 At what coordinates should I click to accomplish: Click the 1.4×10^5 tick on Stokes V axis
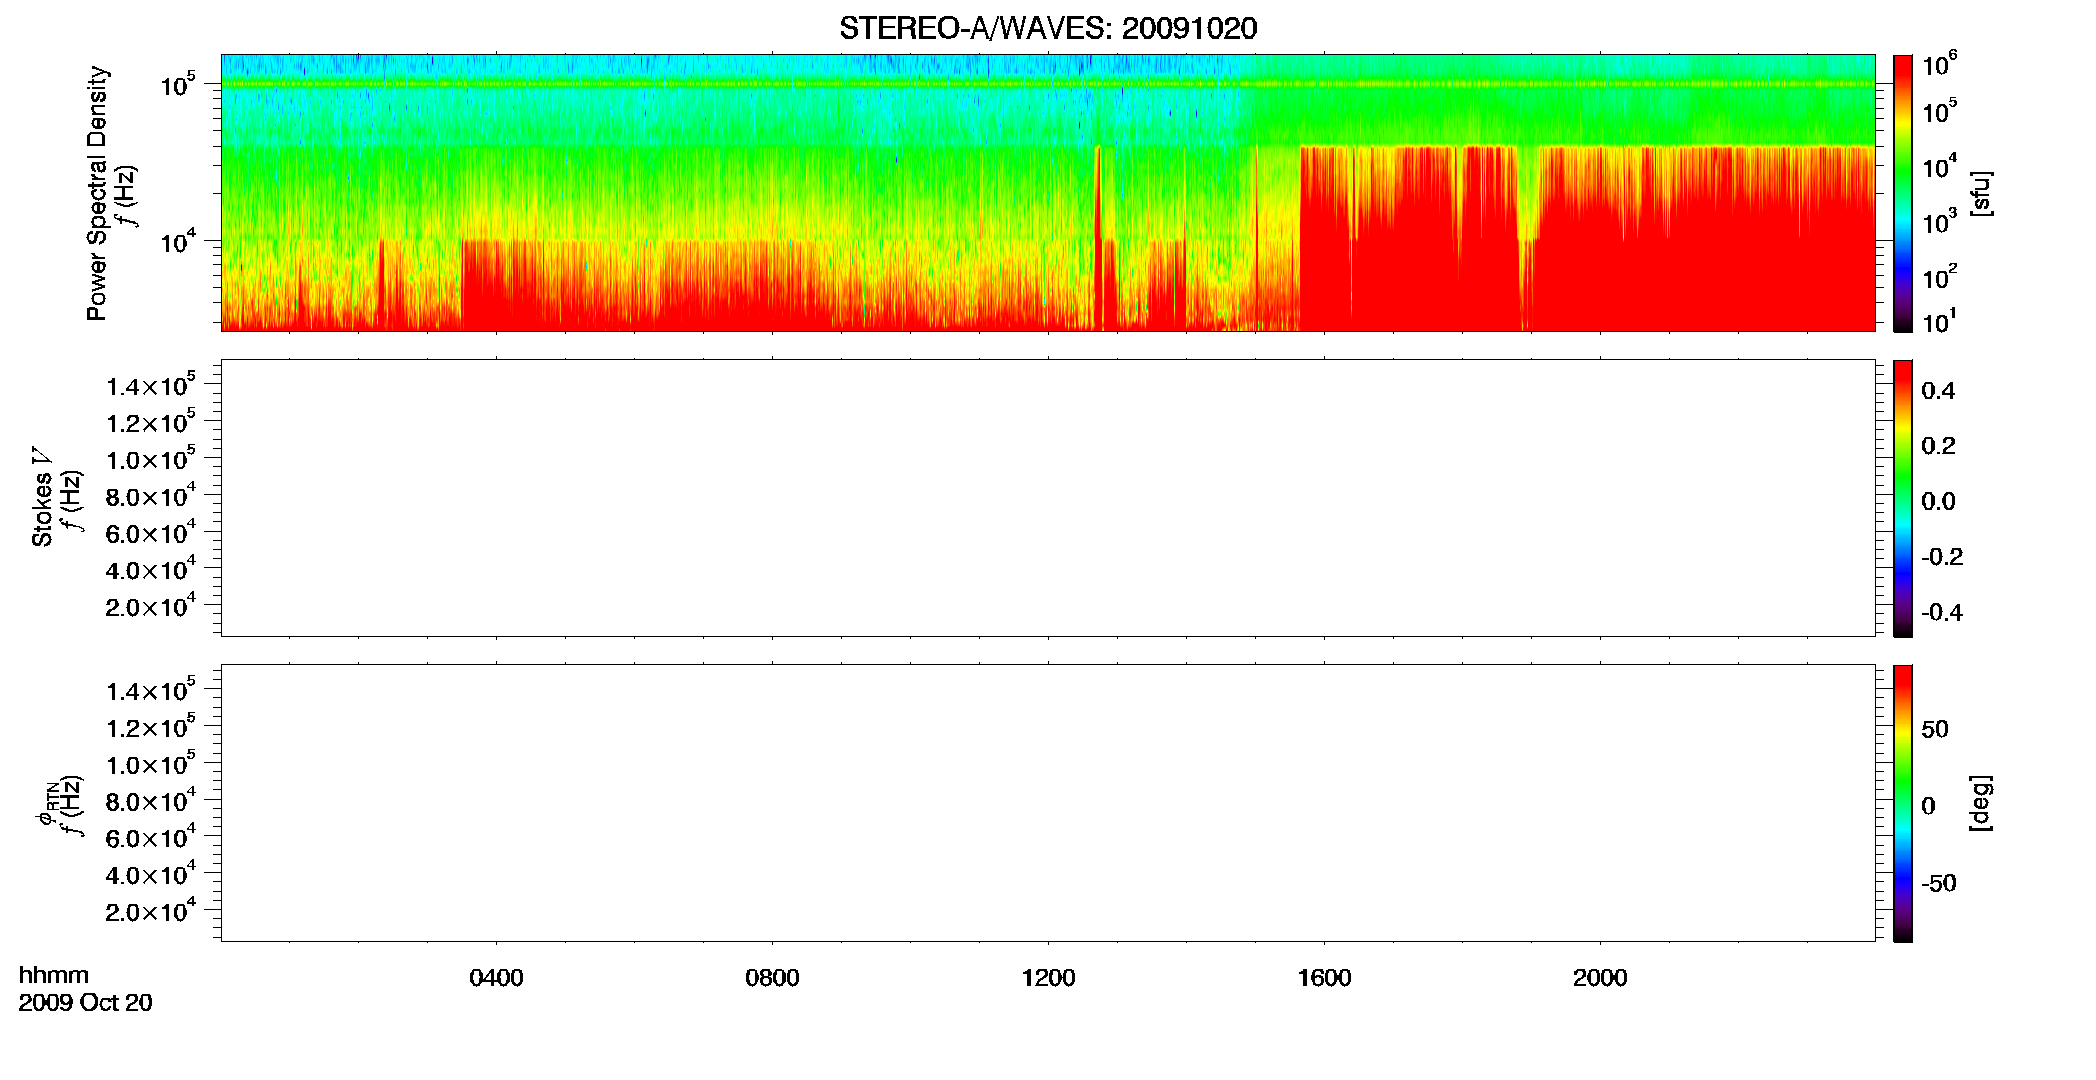click(x=151, y=385)
